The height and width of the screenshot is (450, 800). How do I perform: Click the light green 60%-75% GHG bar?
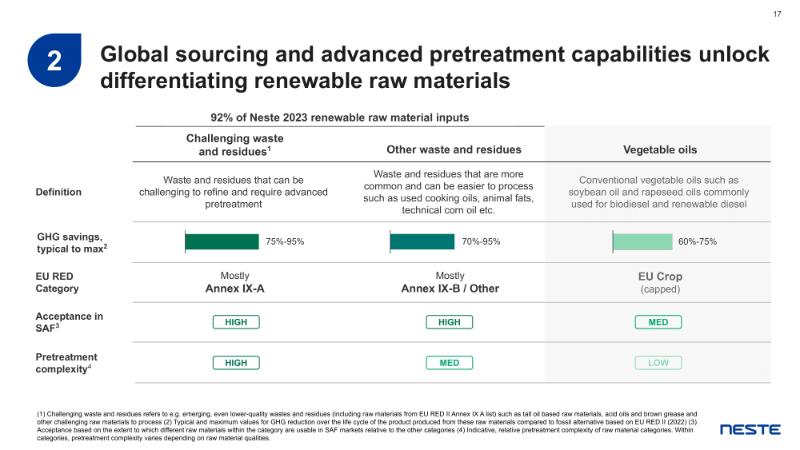pyautogui.click(x=642, y=241)
